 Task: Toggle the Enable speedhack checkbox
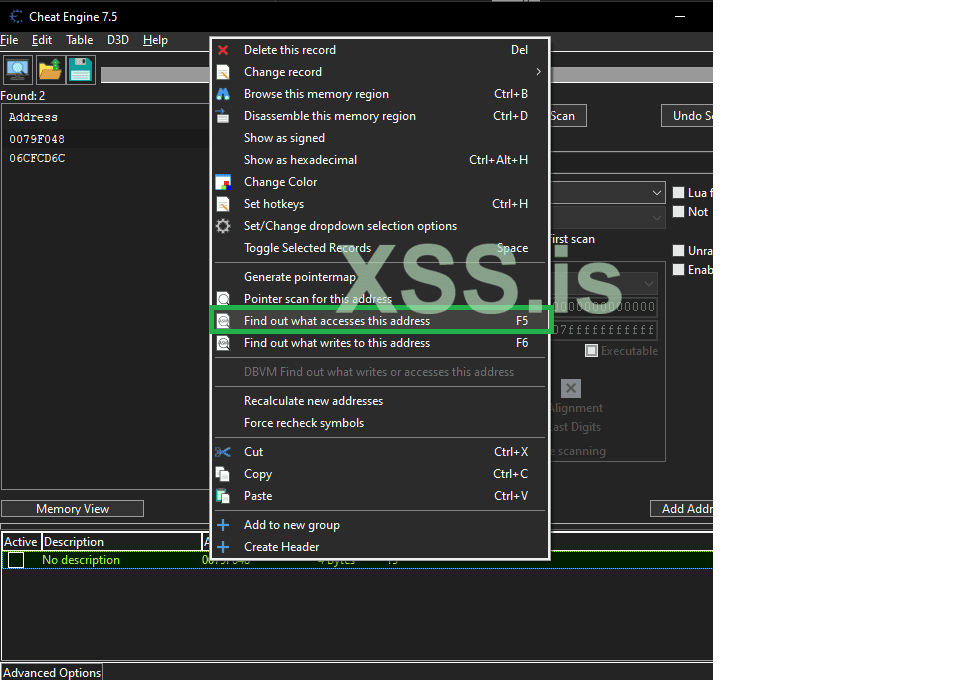pos(678,270)
